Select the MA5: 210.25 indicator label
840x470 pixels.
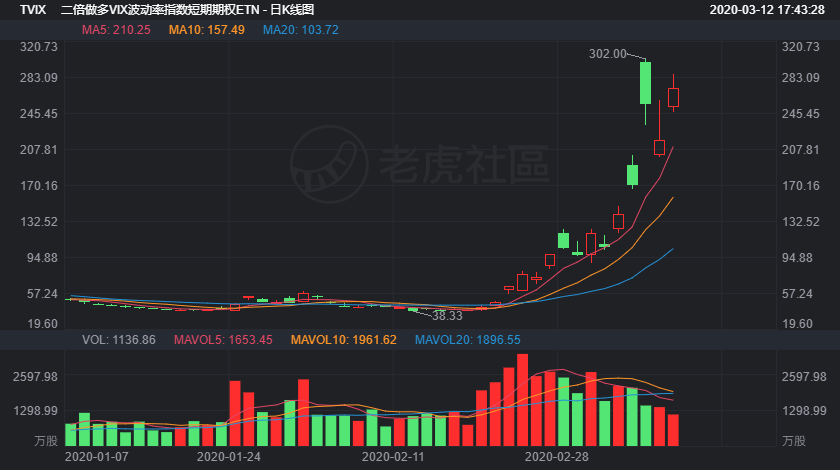(x=116, y=30)
